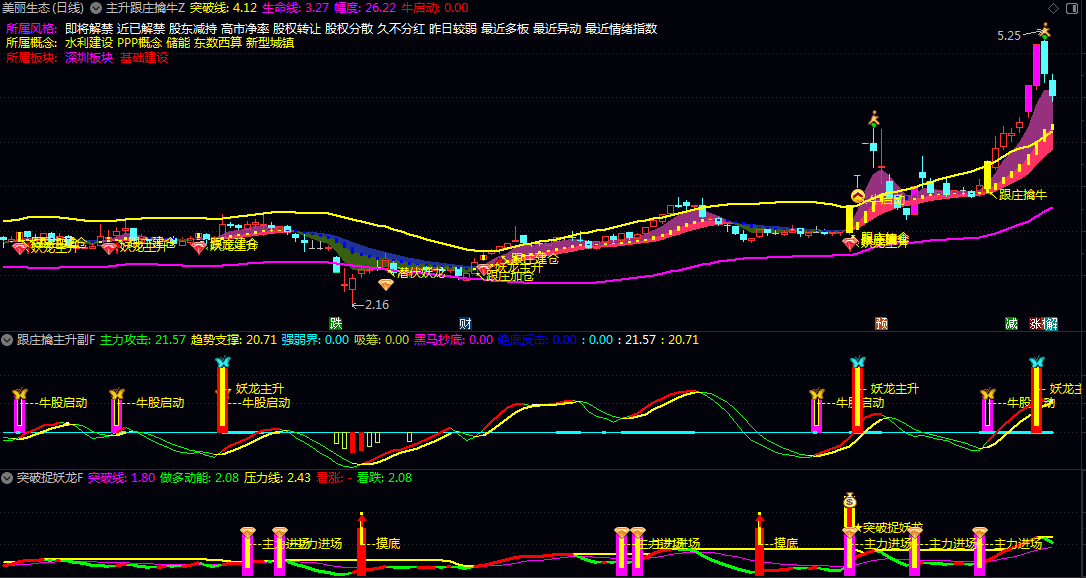
Task: Click the 最近异动 tag
Action: pos(557,29)
